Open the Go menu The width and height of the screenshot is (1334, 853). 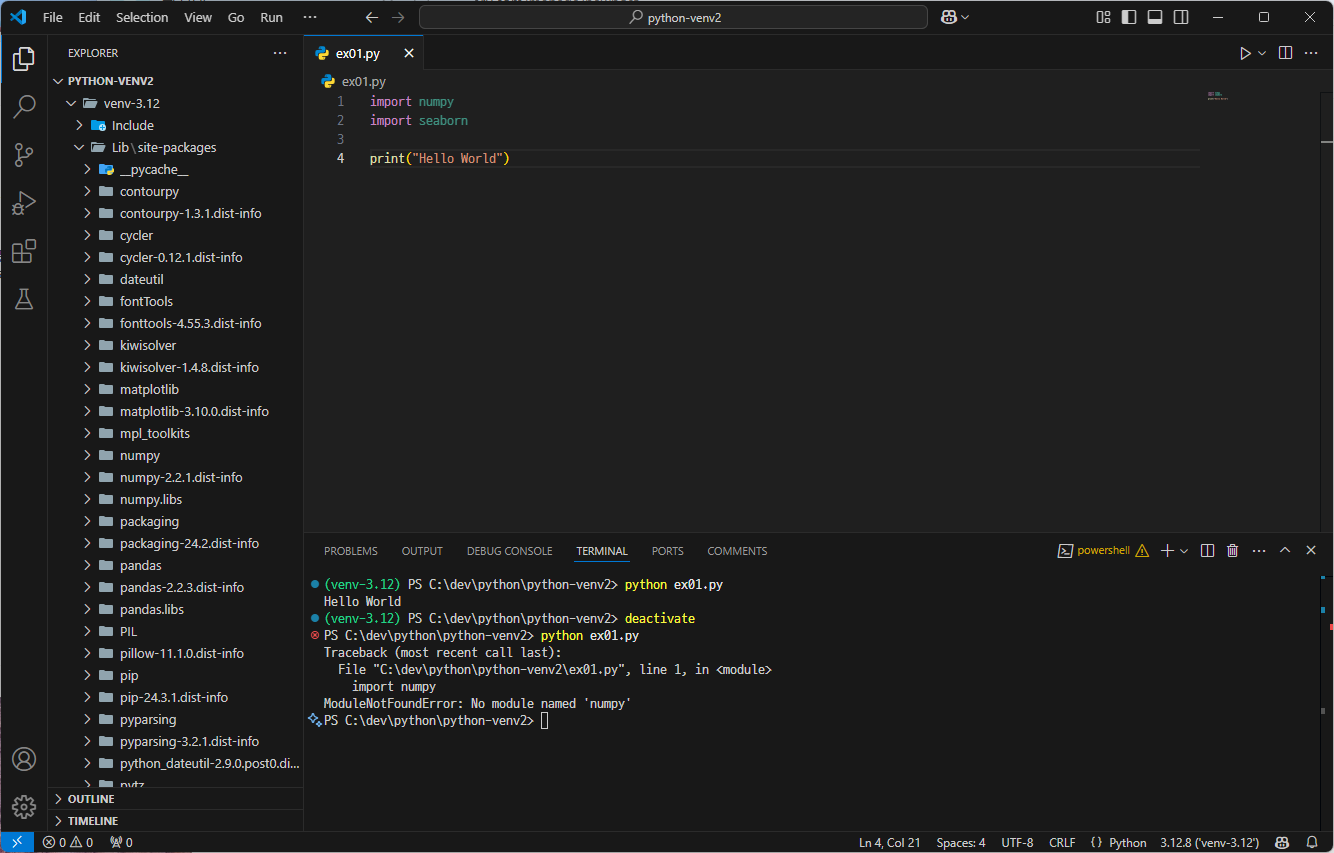coord(236,17)
